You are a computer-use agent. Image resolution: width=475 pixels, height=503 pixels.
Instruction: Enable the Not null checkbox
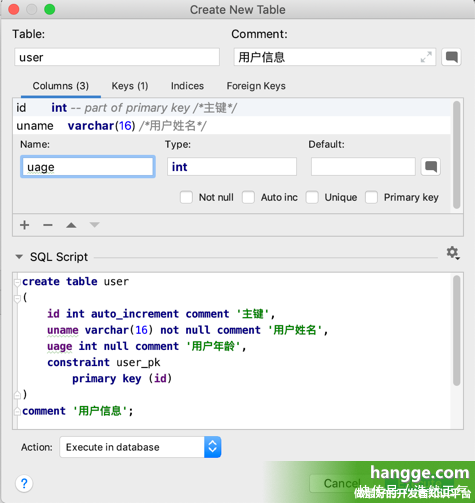click(x=186, y=197)
